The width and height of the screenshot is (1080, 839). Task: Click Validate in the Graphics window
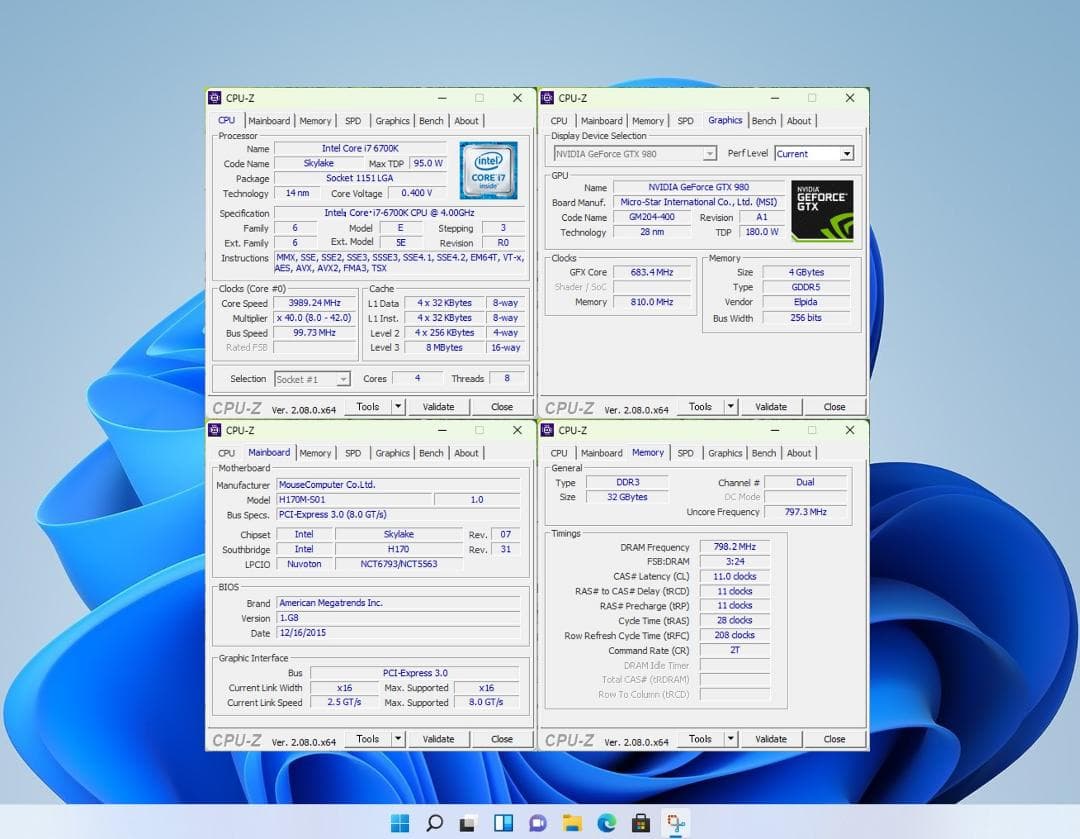click(x=771, y=406)
